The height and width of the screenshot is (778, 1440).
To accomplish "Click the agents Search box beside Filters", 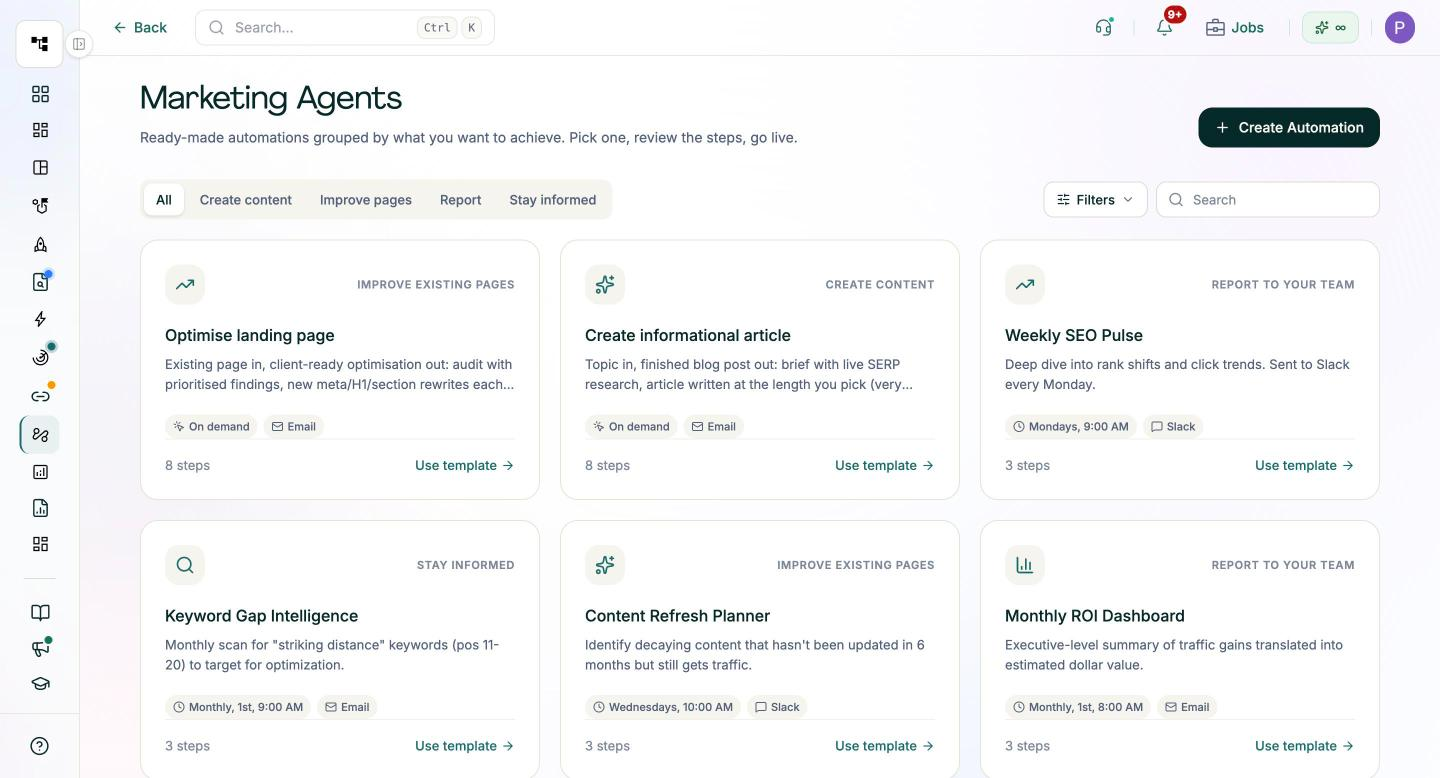I will [x=1268, y=200].
